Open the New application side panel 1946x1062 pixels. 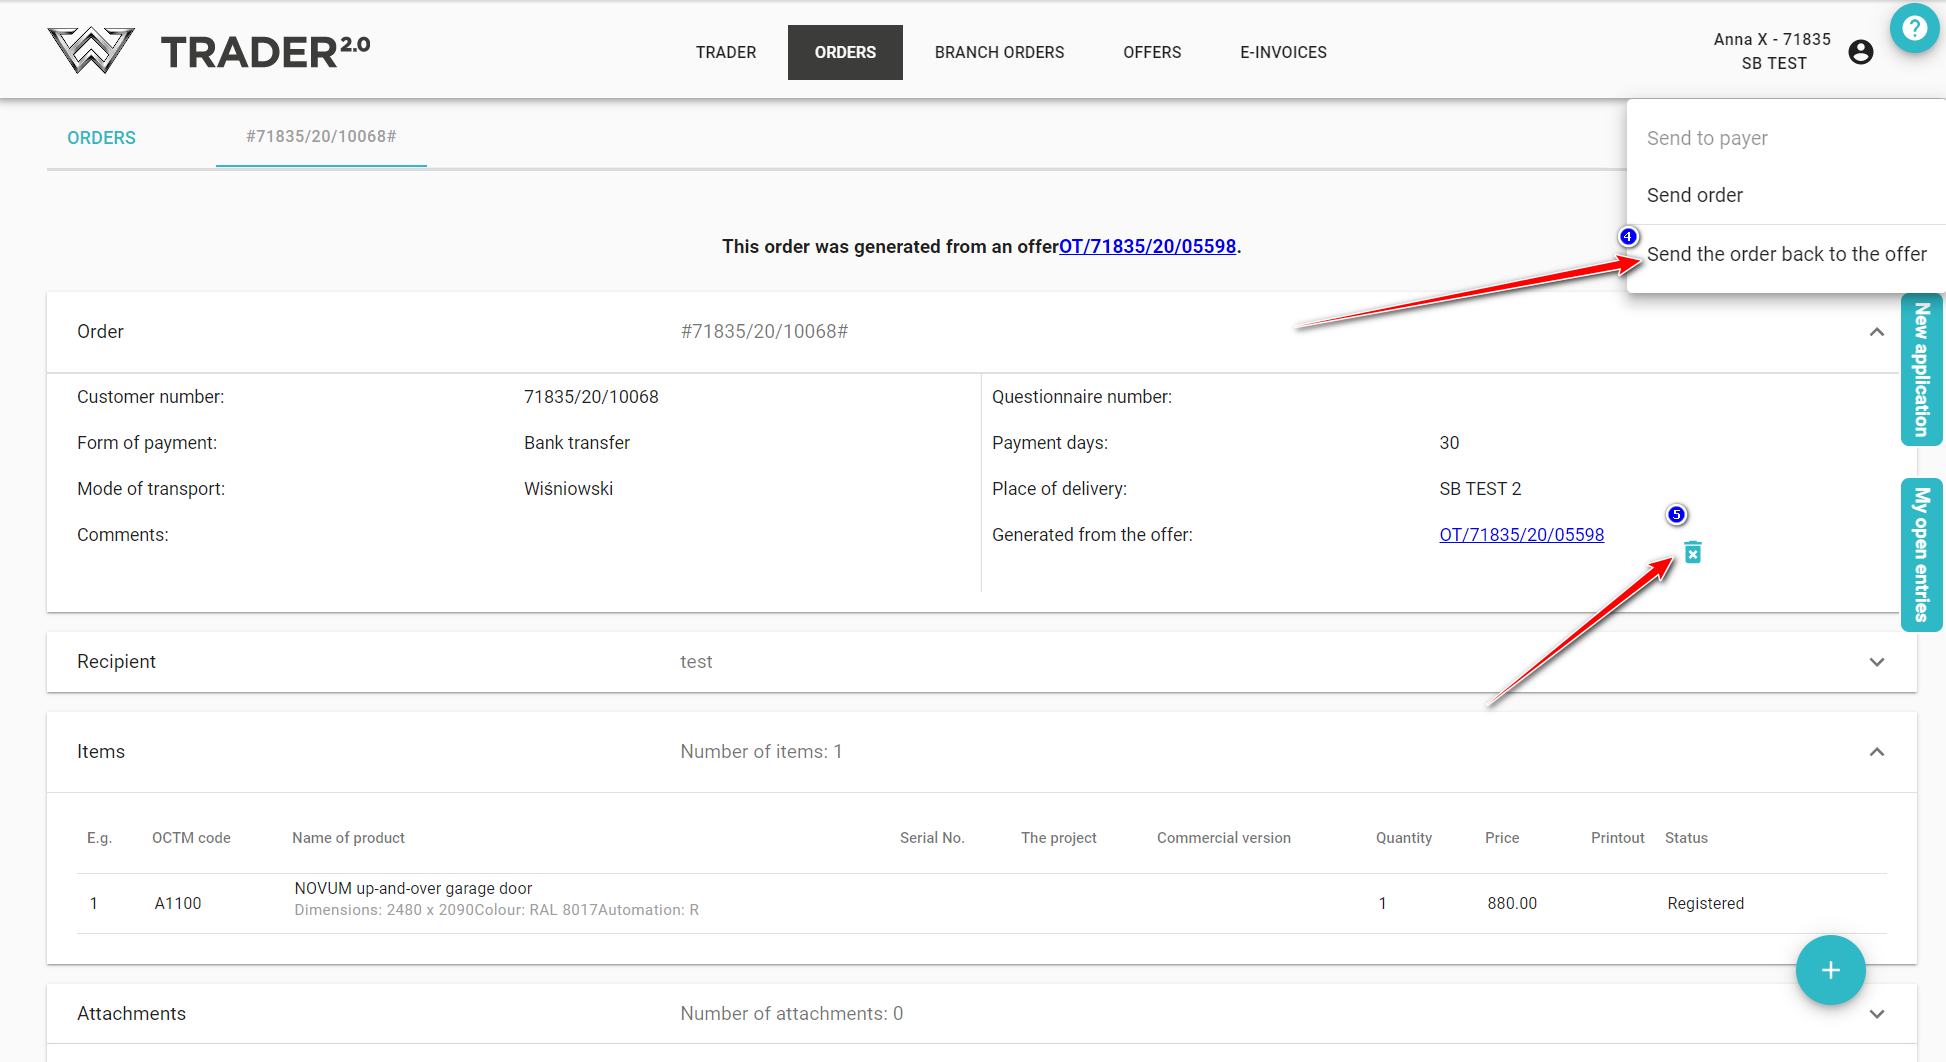(x=1920, y=370)
